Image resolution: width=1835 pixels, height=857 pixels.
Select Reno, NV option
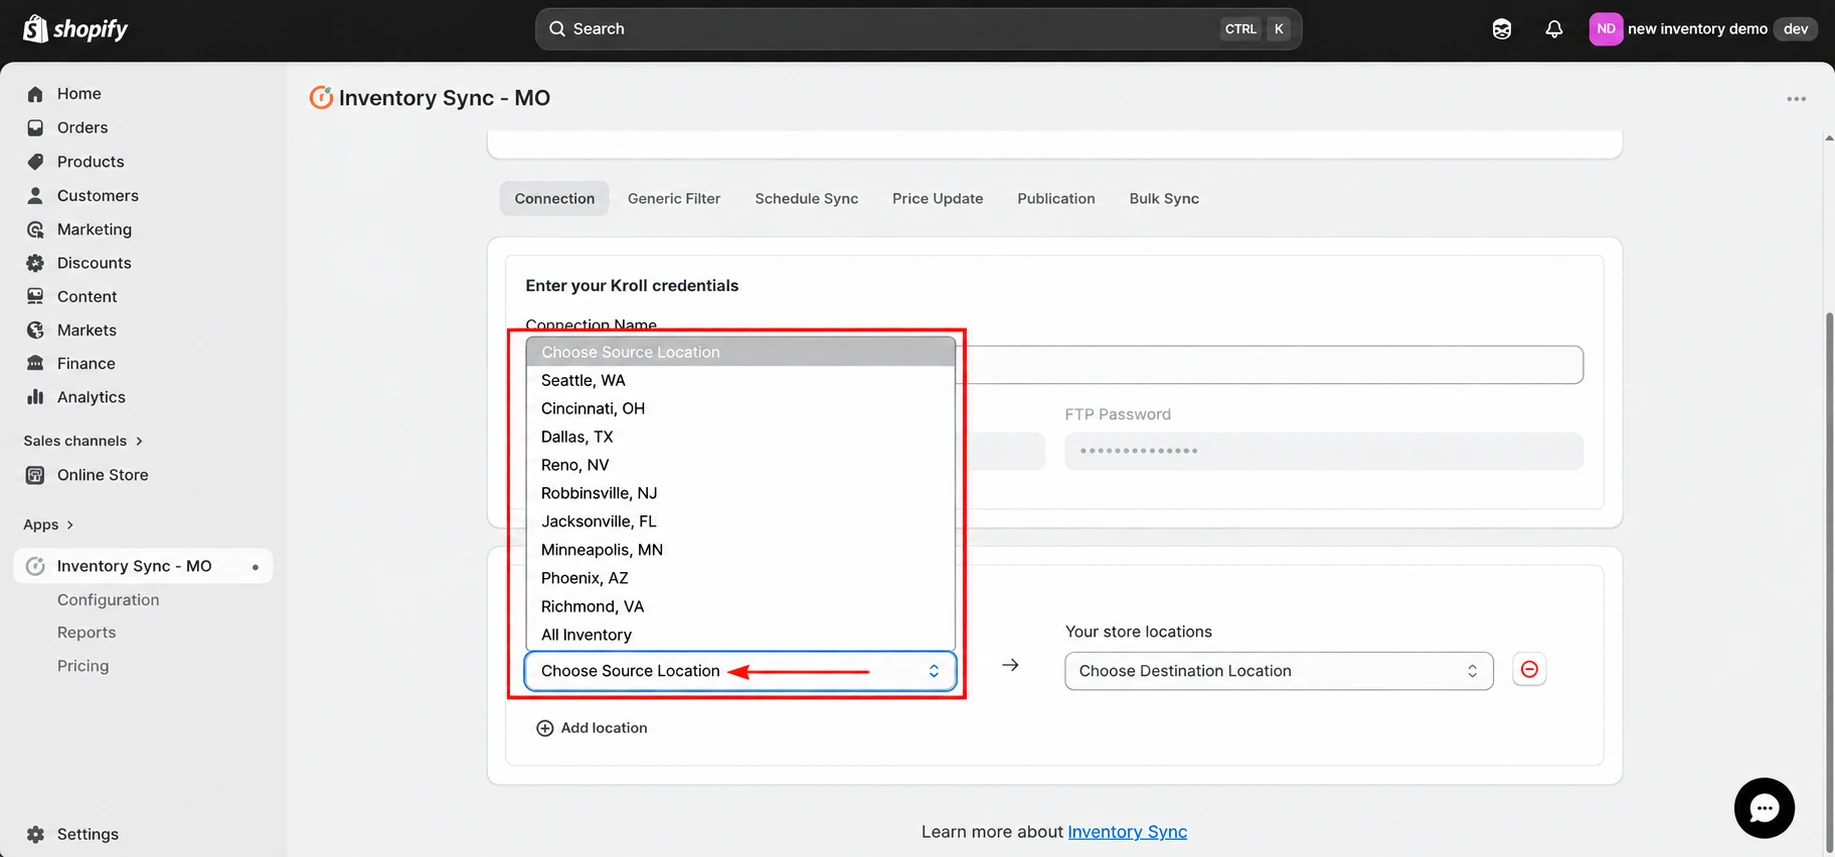click(x=740, y=465)
